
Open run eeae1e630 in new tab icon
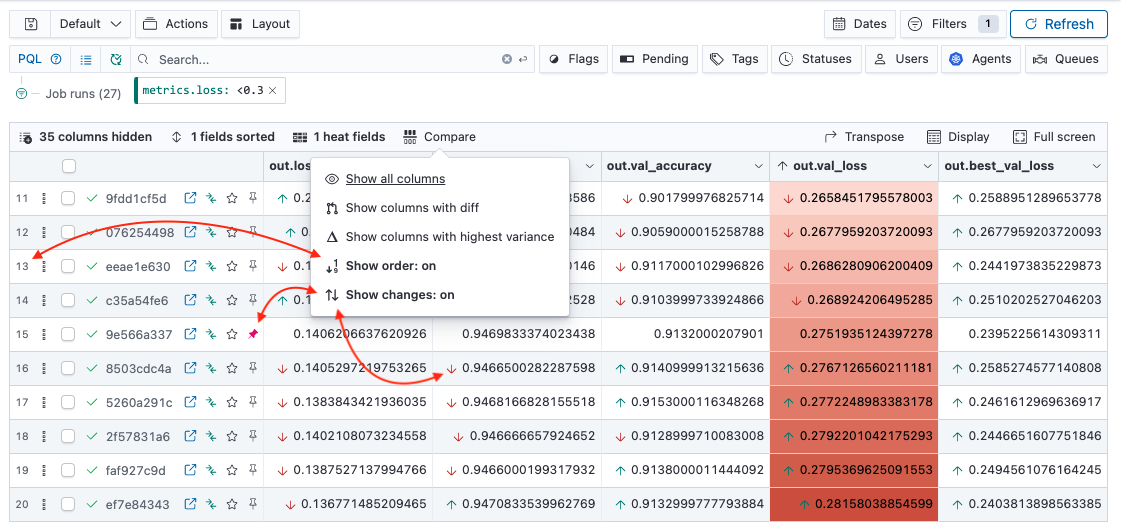click(x=190, y=266)
